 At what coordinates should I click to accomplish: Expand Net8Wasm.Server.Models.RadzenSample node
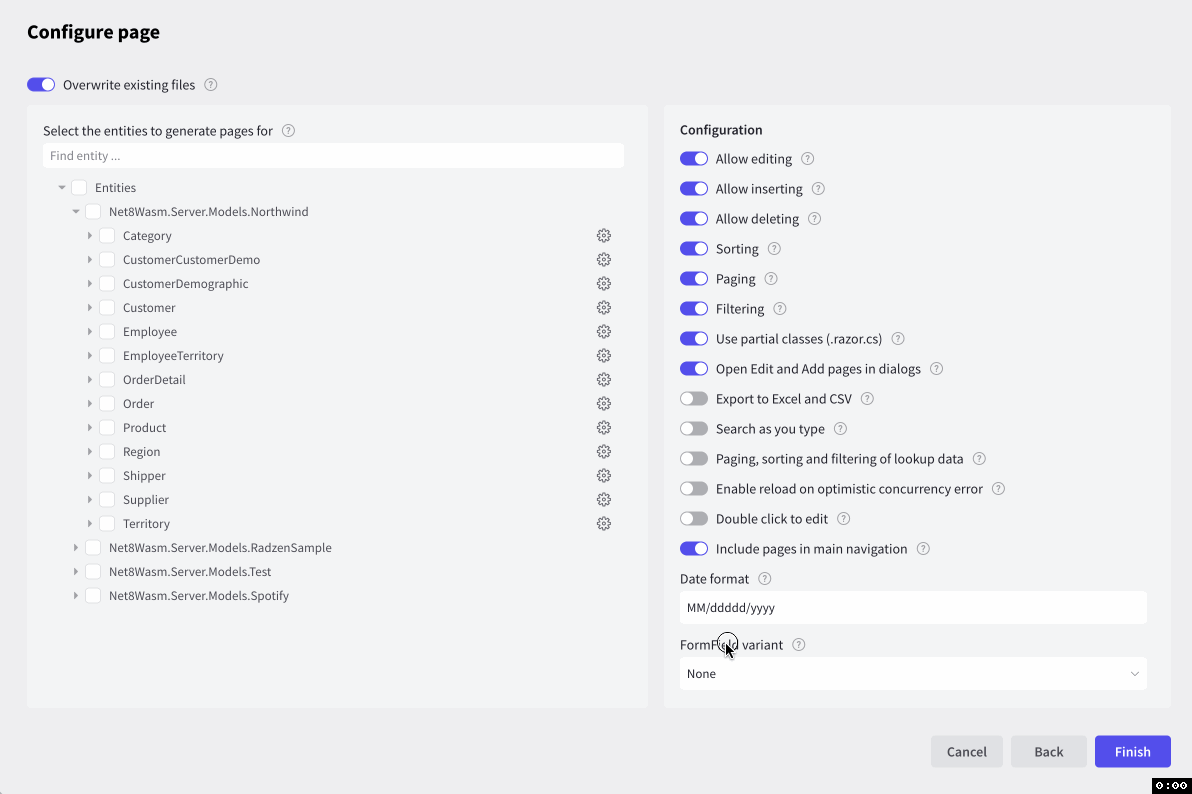(x=76, y=548)
